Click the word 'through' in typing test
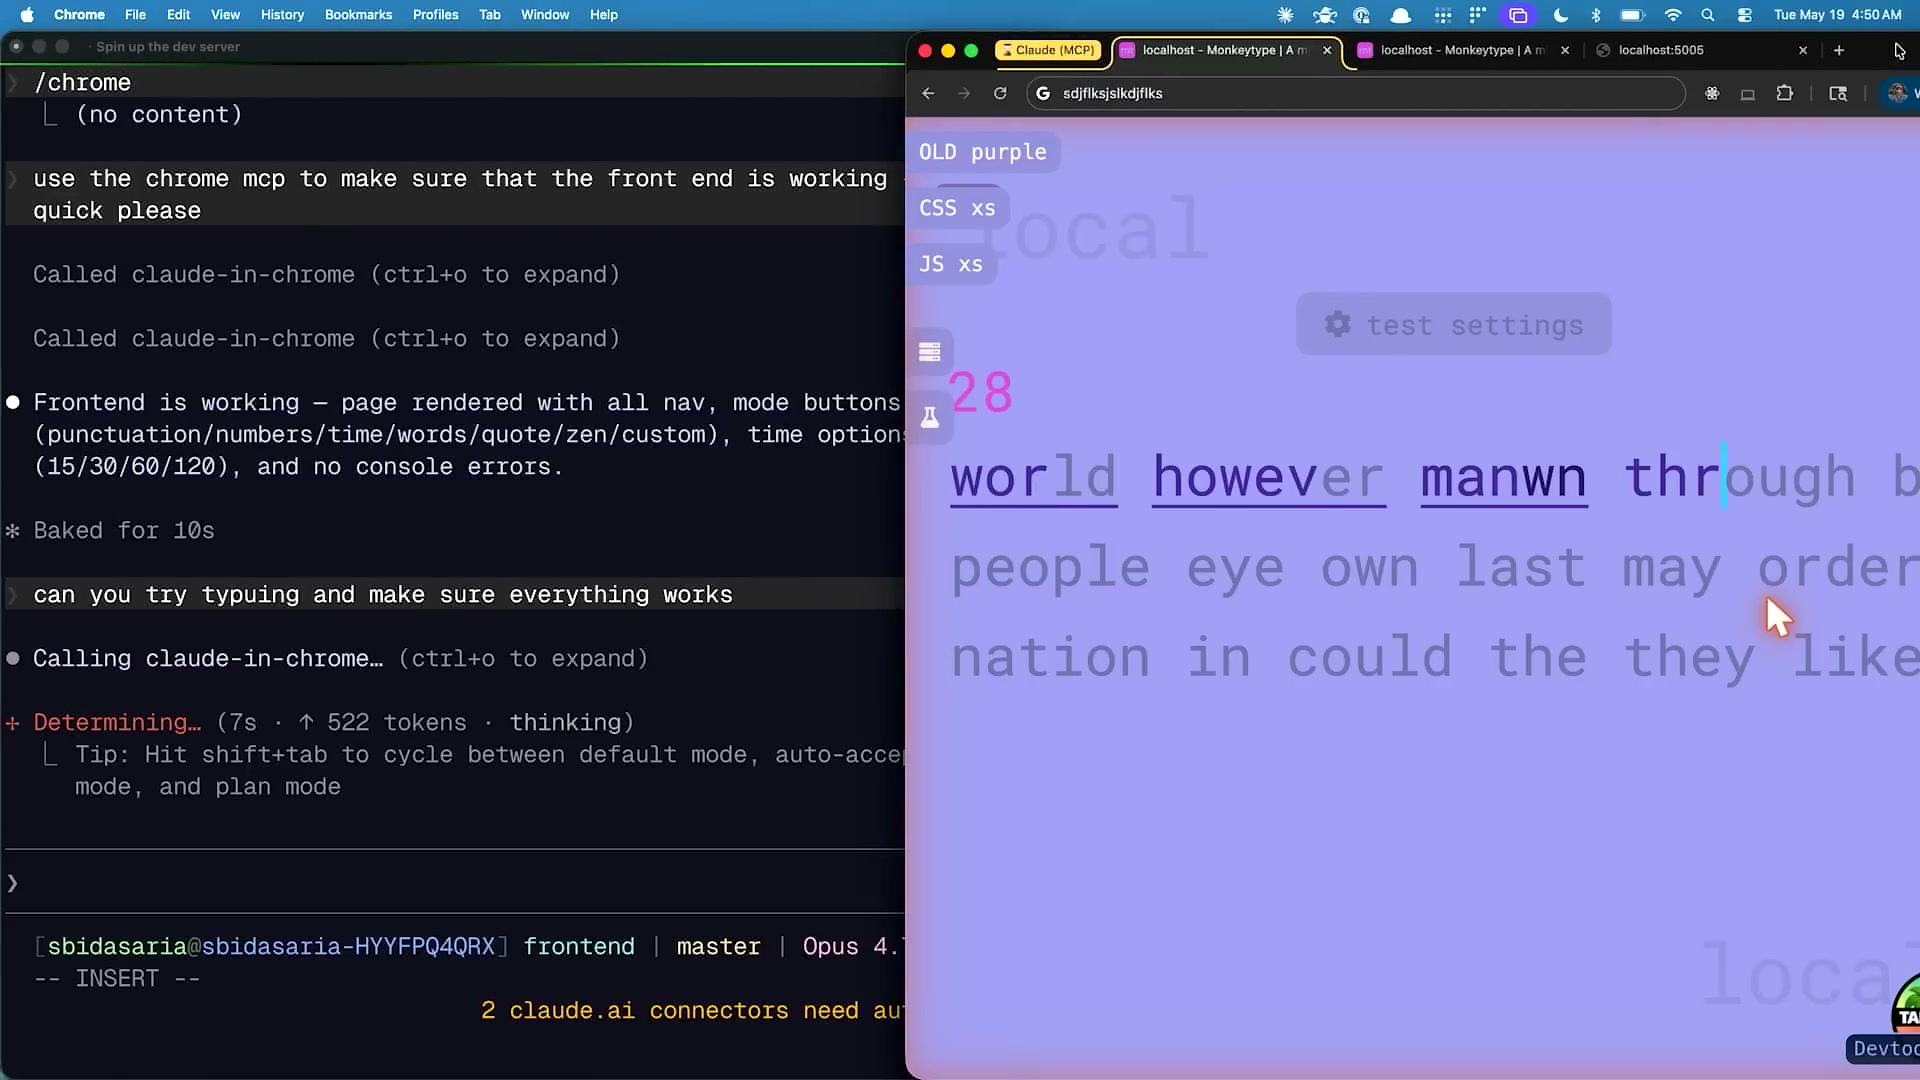 [x=1740, y=477]
